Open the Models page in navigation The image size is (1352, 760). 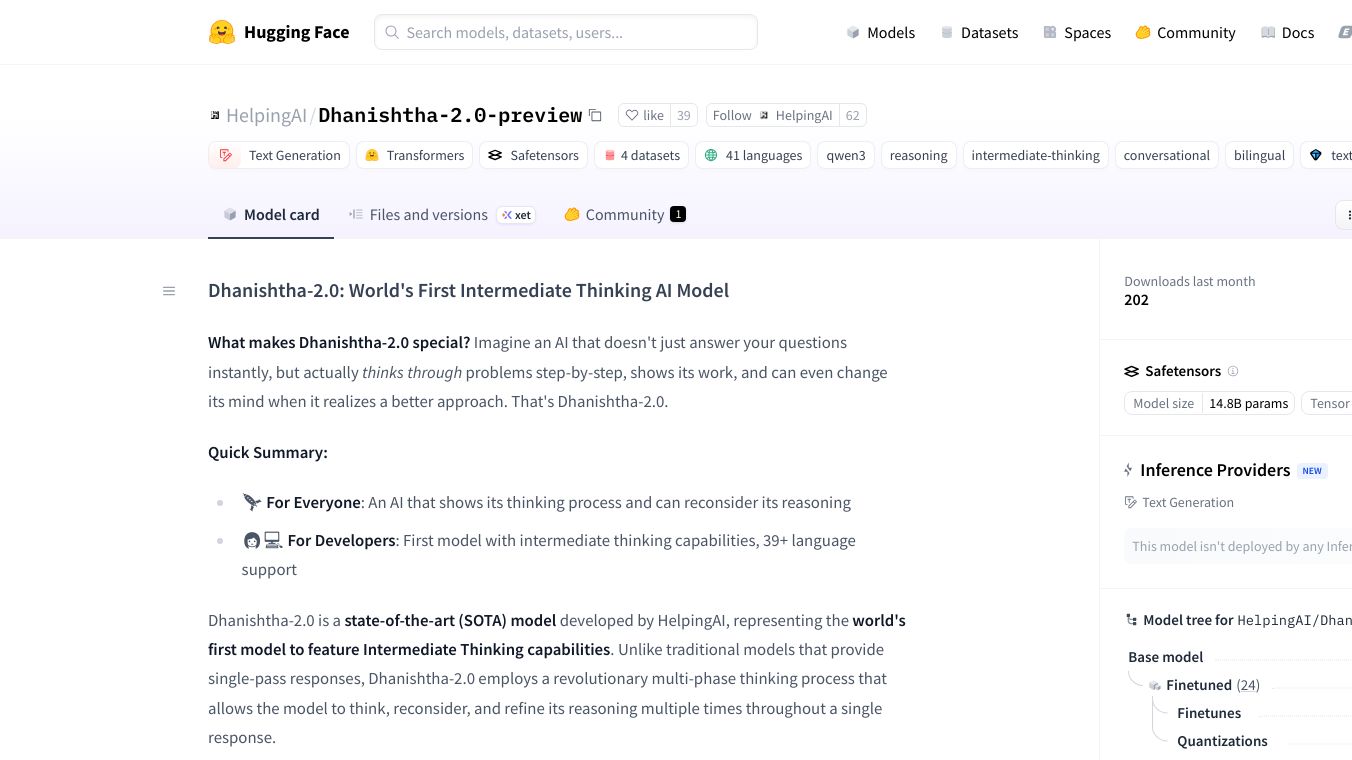[x=880, y=32]
